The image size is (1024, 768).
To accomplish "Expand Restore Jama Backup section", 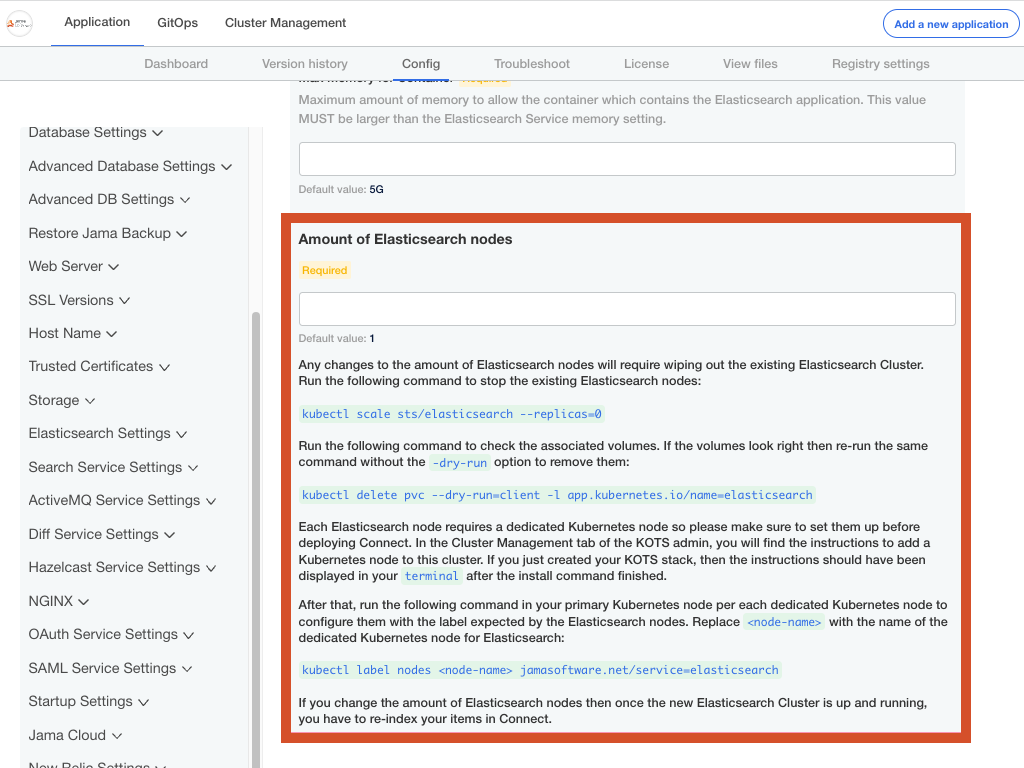I will coord(108,233).
